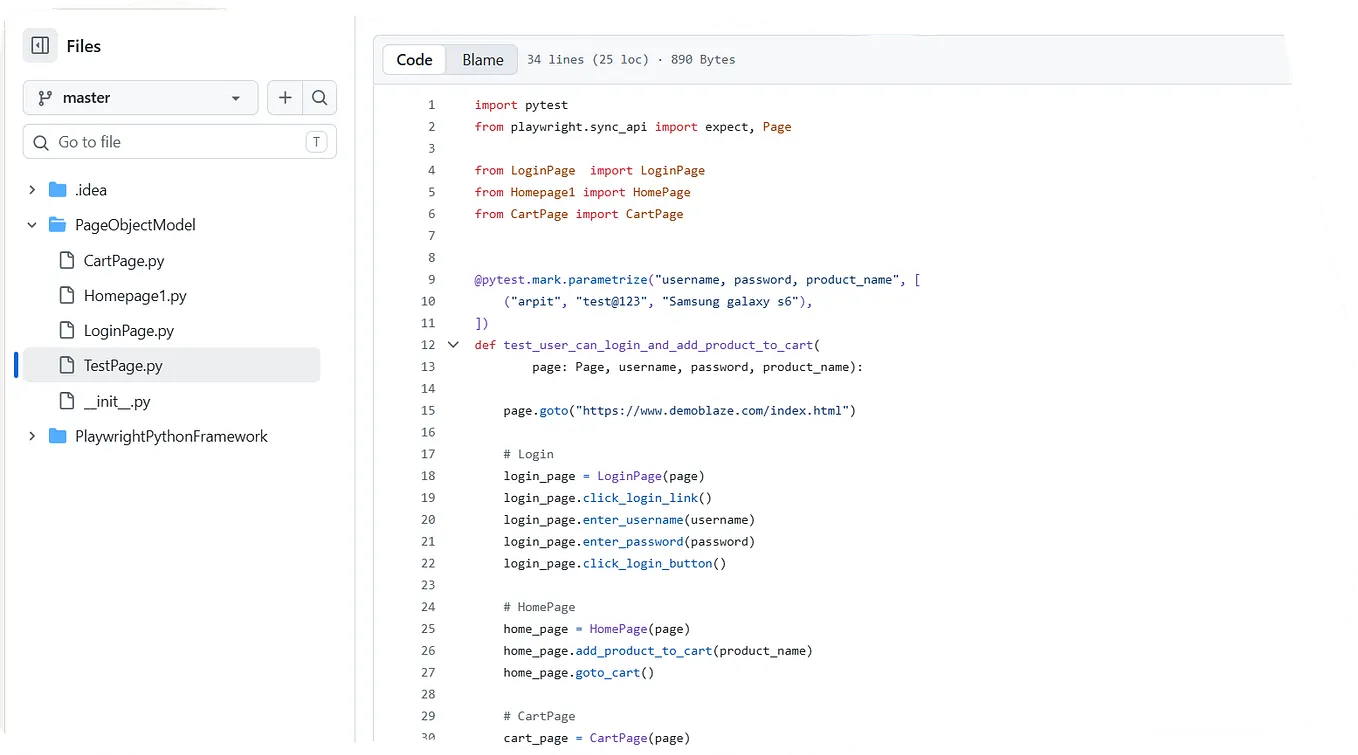The width and height of the screenshot is (1358, 755).
Task: Click 'test_user_can_login_and_add_product_to_cart' function name
Action: tap(658, 345)
